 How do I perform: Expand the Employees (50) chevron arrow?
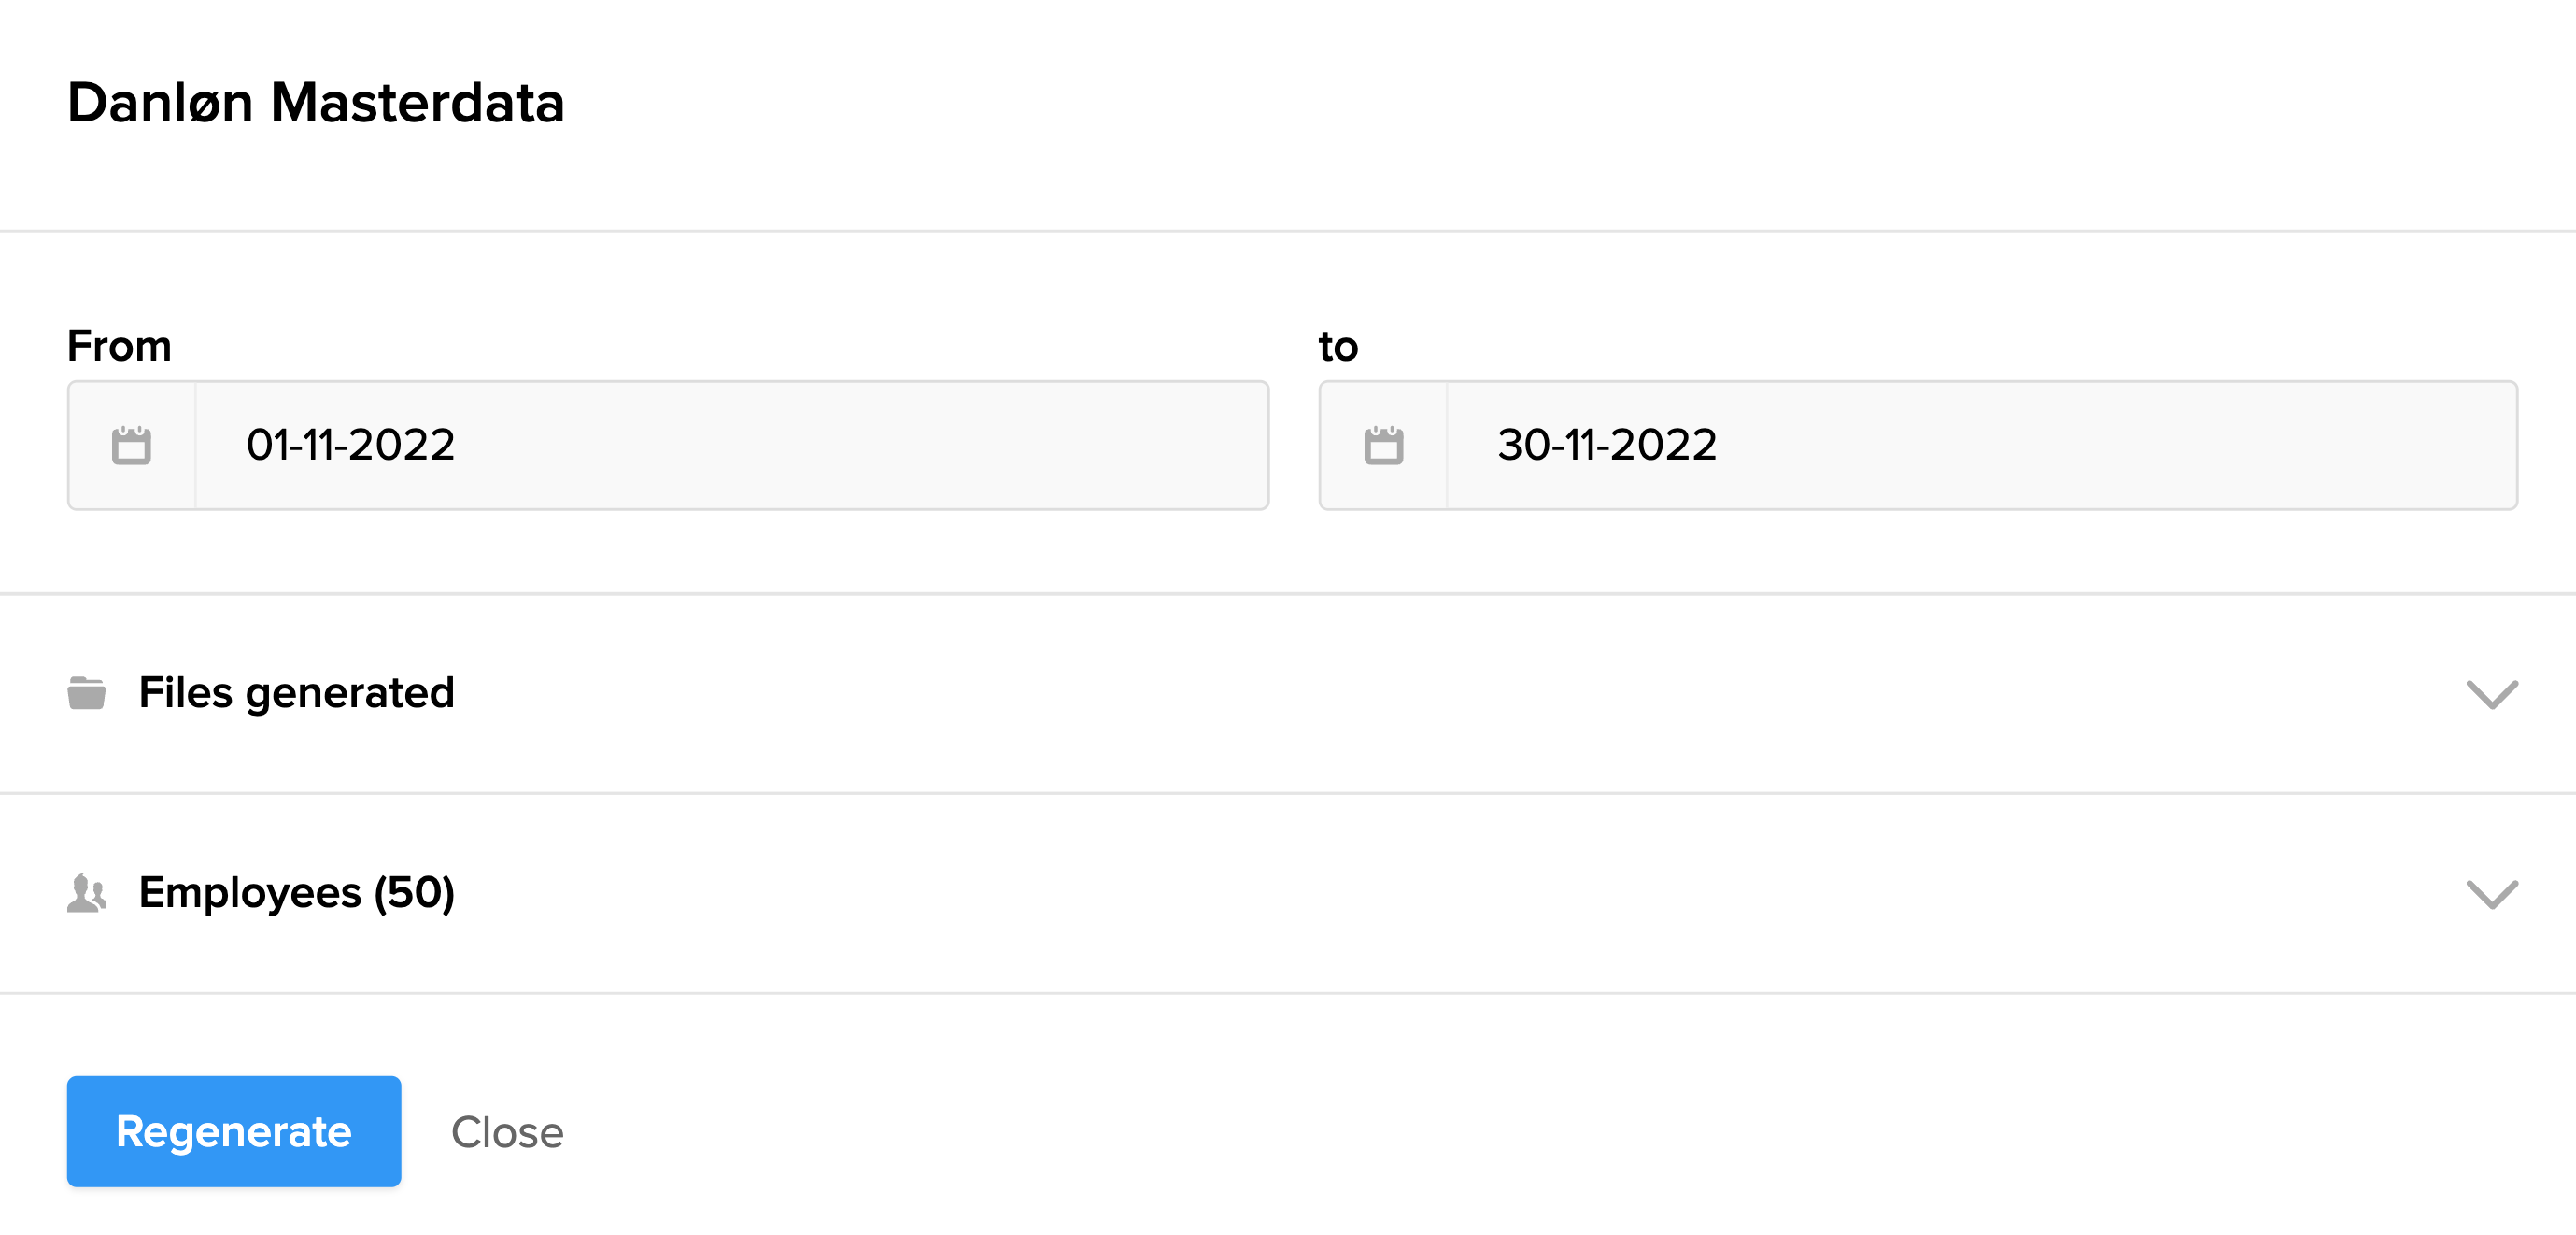(x=2491, y=893)
